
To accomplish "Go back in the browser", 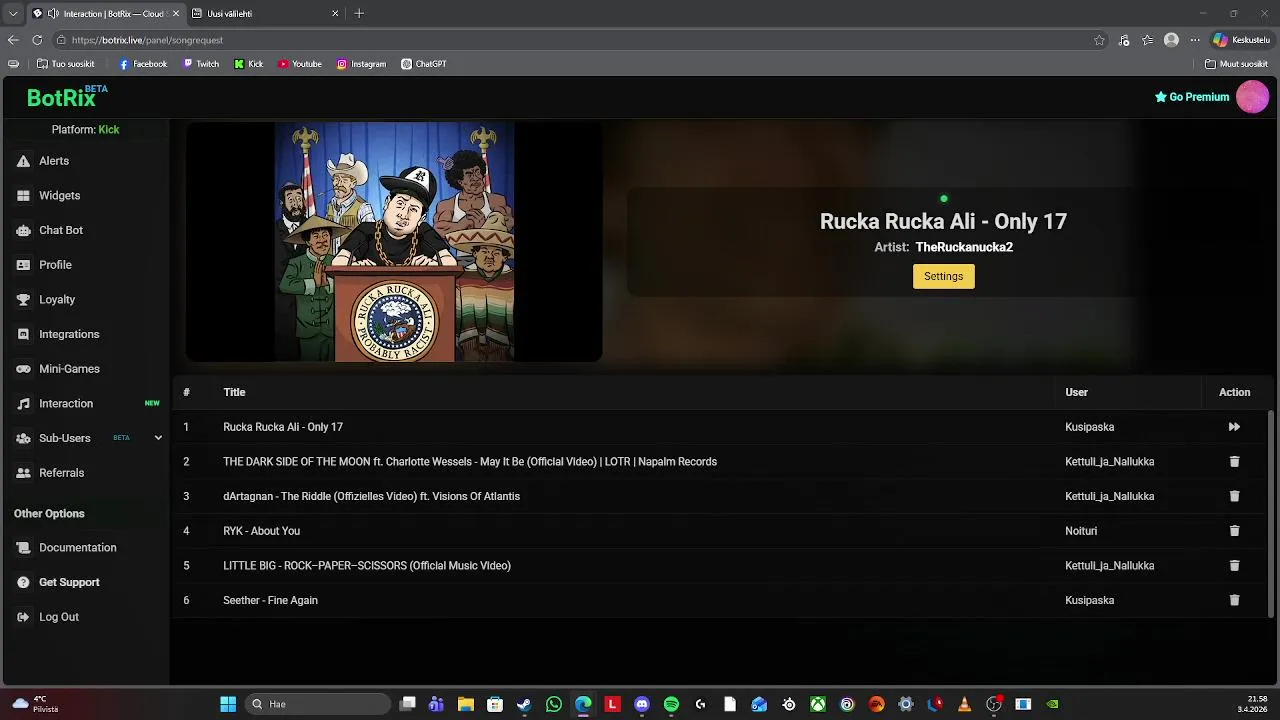I will [x=13, y=40].
